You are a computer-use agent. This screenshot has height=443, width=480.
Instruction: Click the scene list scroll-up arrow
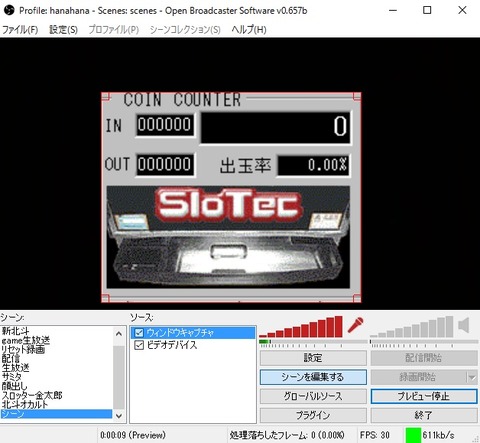tap(119, 333)
